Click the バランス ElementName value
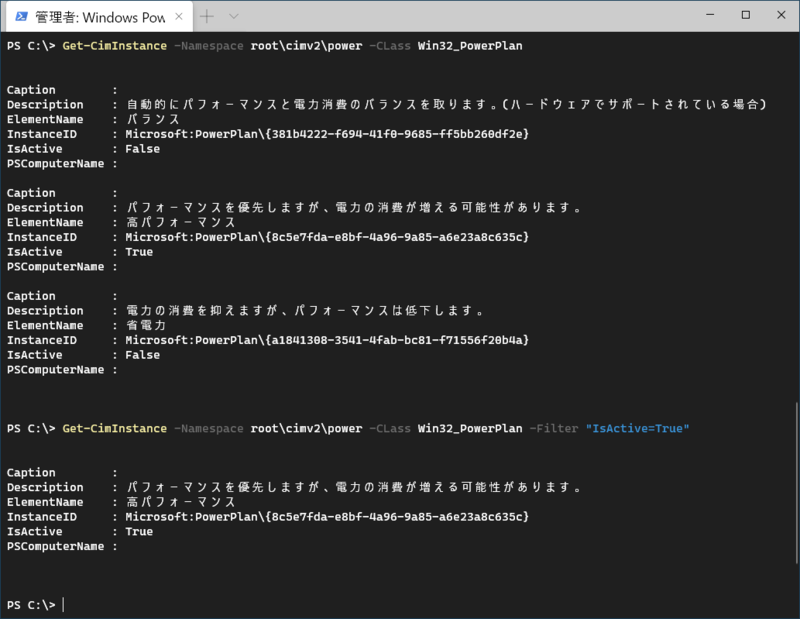This screenshot has height=619, width=800. coord(153,119)
